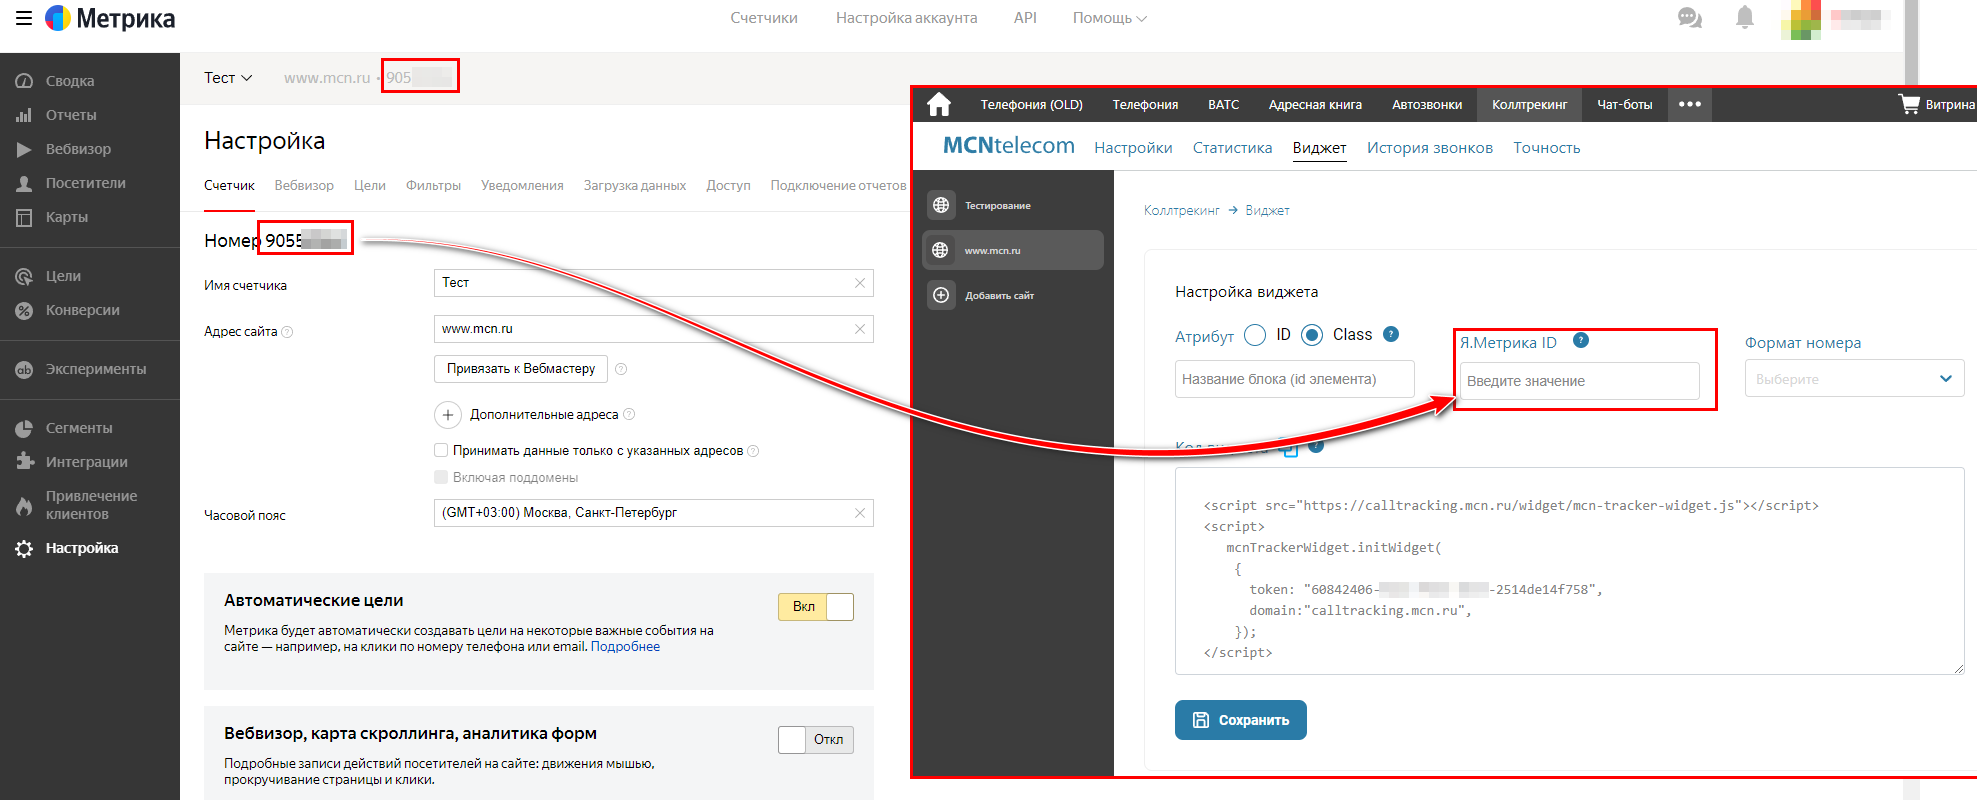
Task: Open Чат-боты in the MCN top menu
Action: pyautogui.click(x=1624, y=104)
